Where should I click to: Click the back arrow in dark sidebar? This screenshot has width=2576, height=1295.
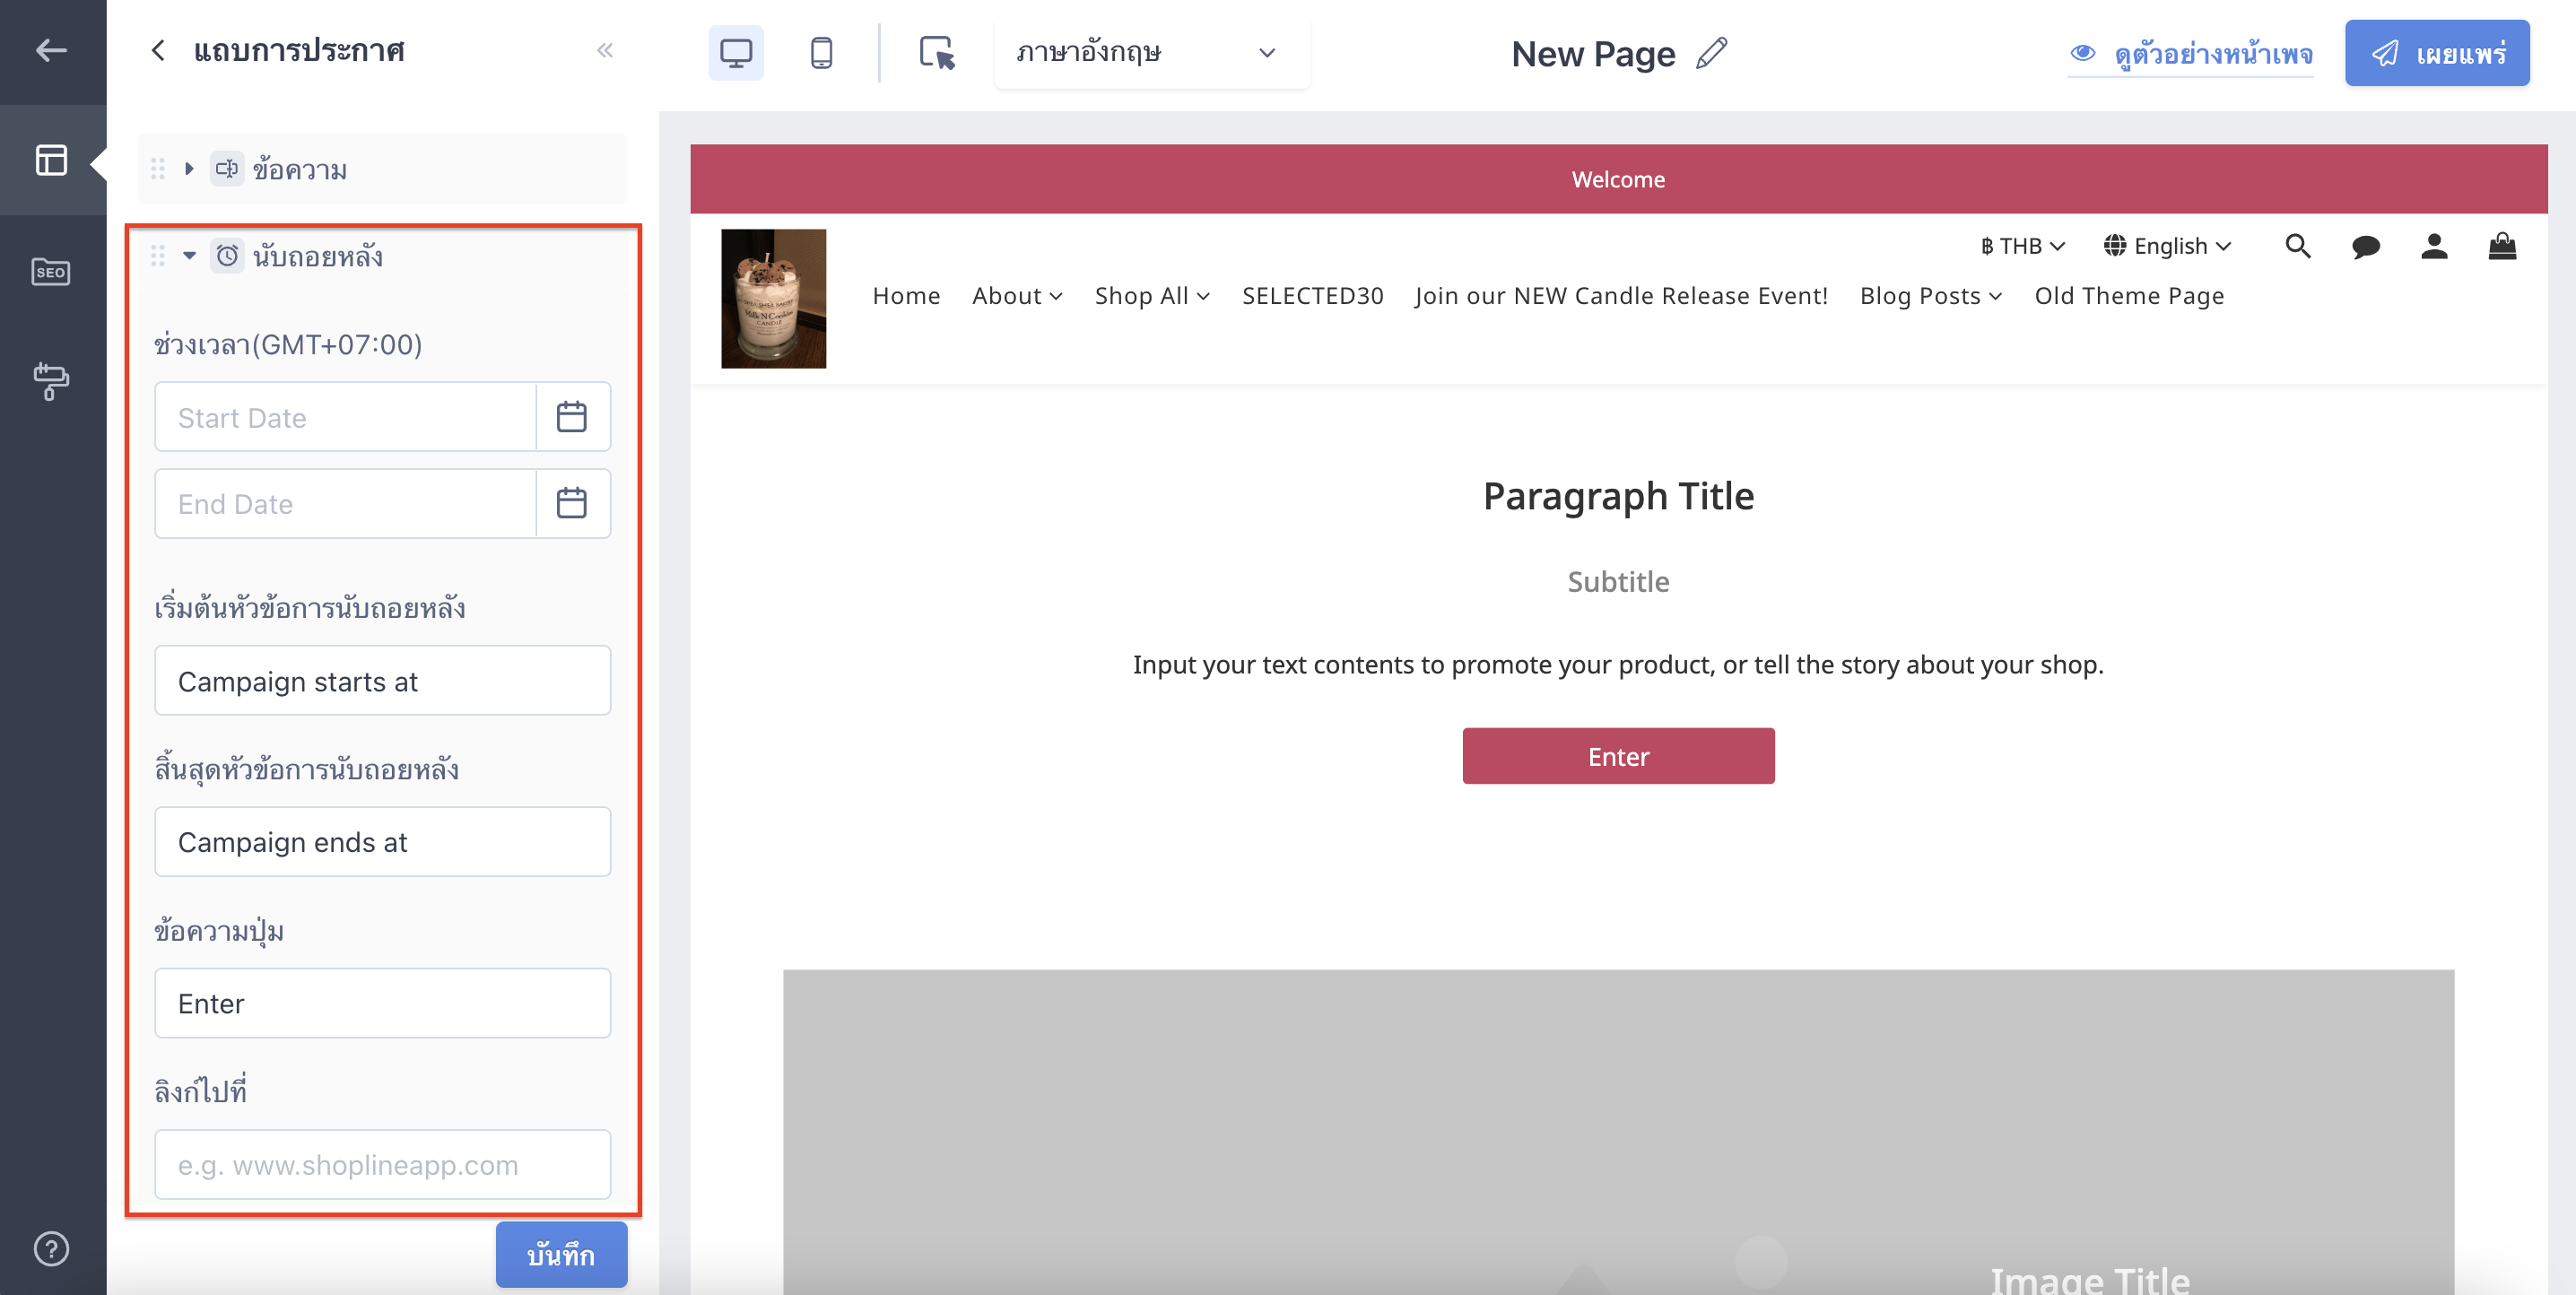click(x=51, y=50)
